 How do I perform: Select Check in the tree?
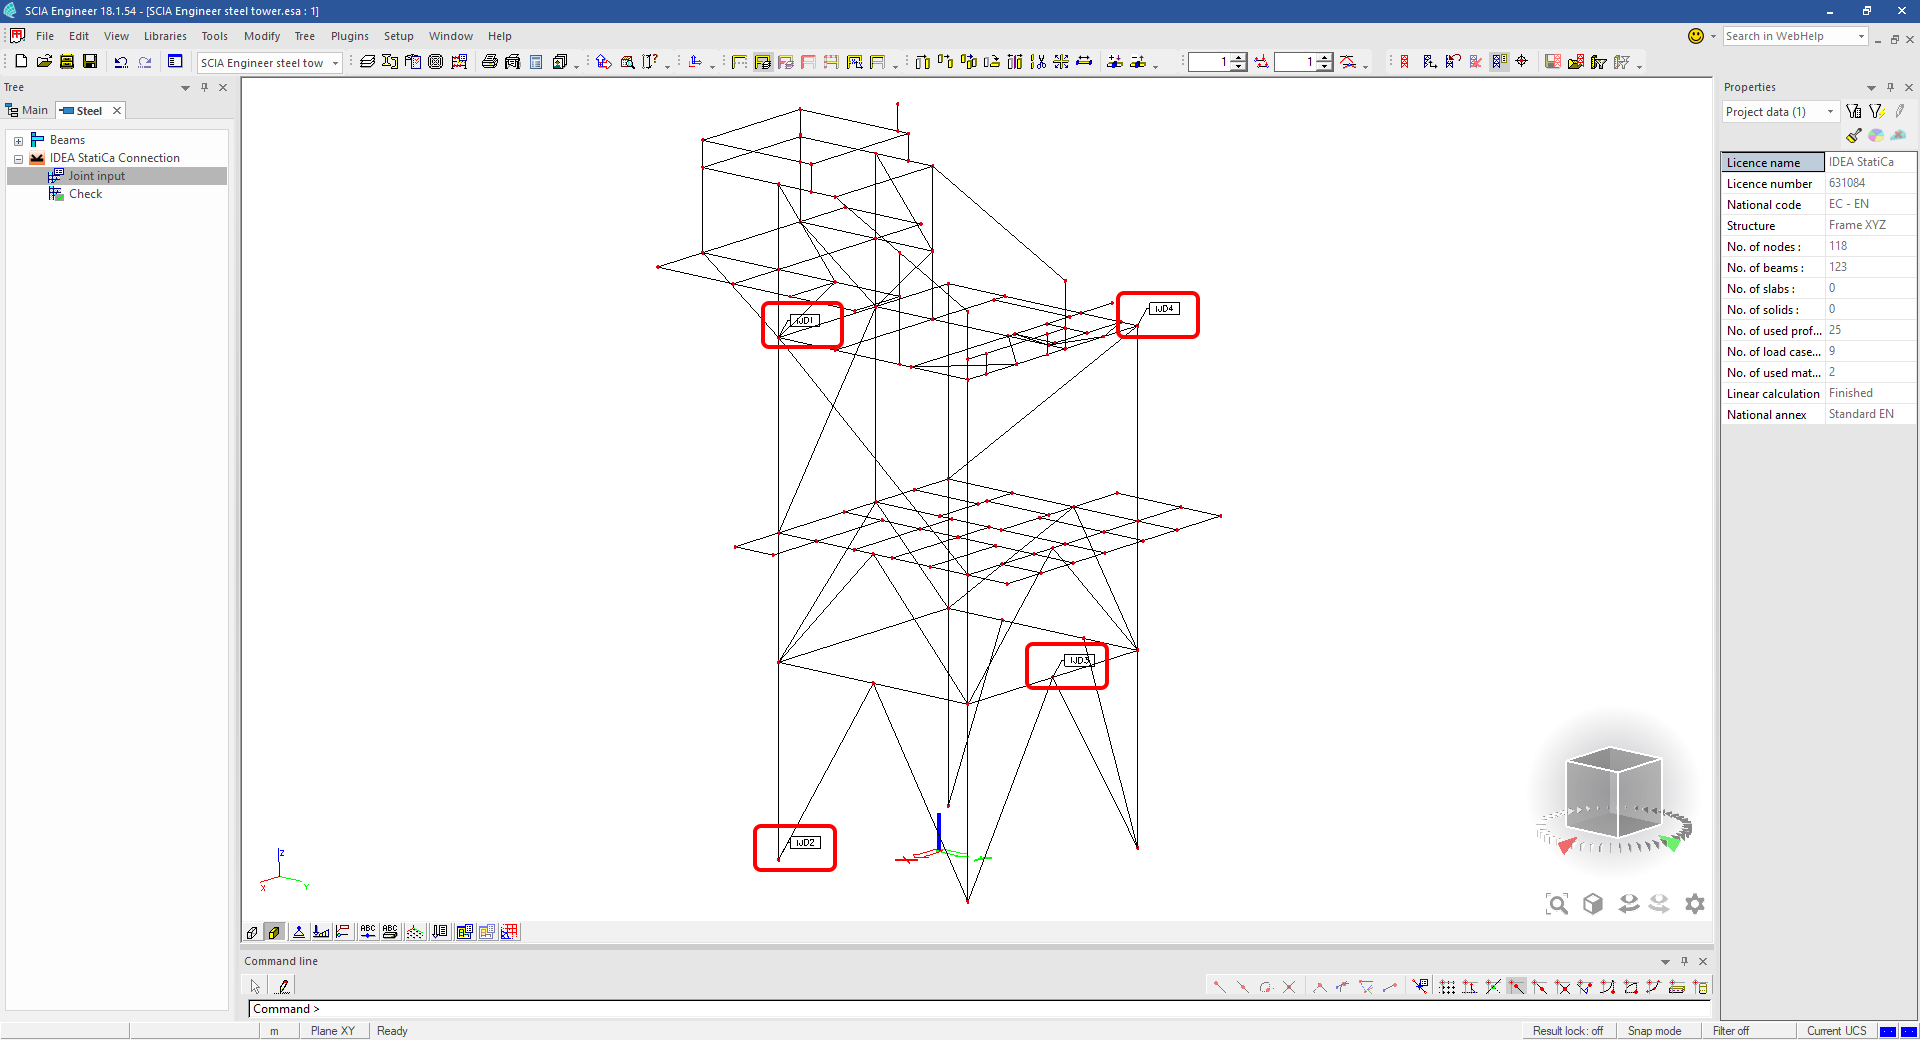point(85,194)
